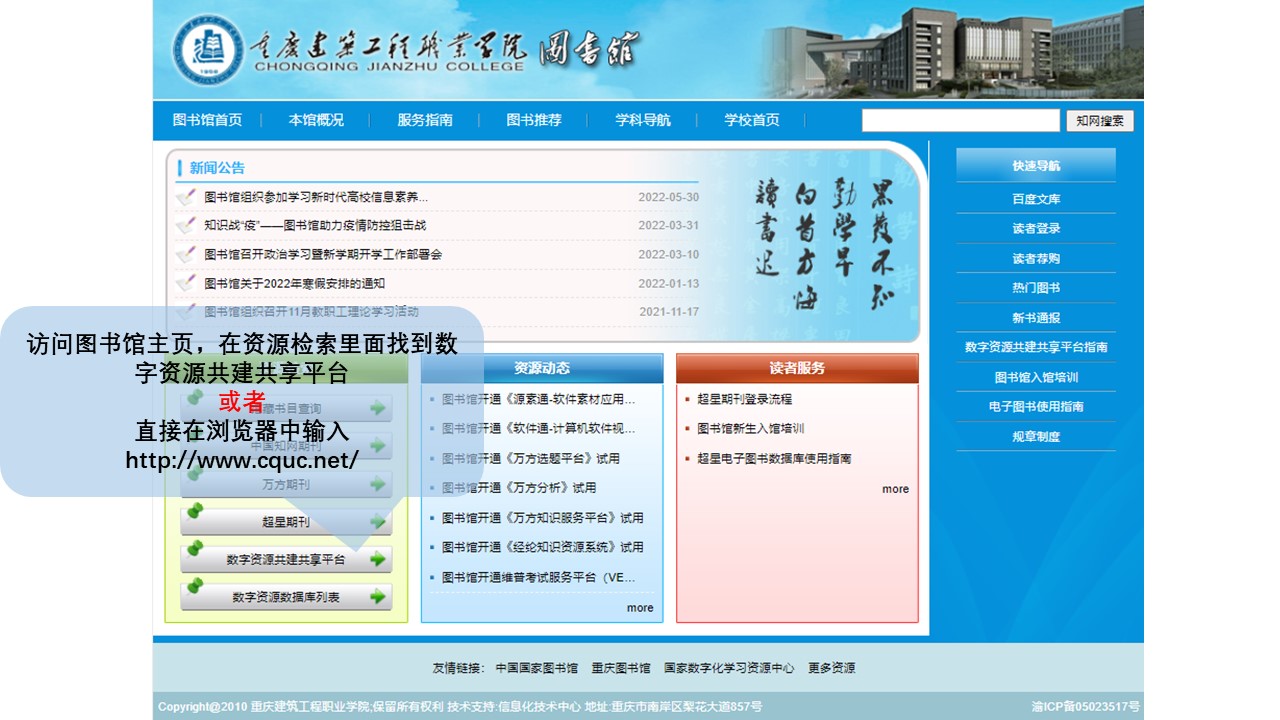This screenshot has width=1280, height=720.
Task: Click green arrow on 超星期刊 button
Action: point(377,522)
